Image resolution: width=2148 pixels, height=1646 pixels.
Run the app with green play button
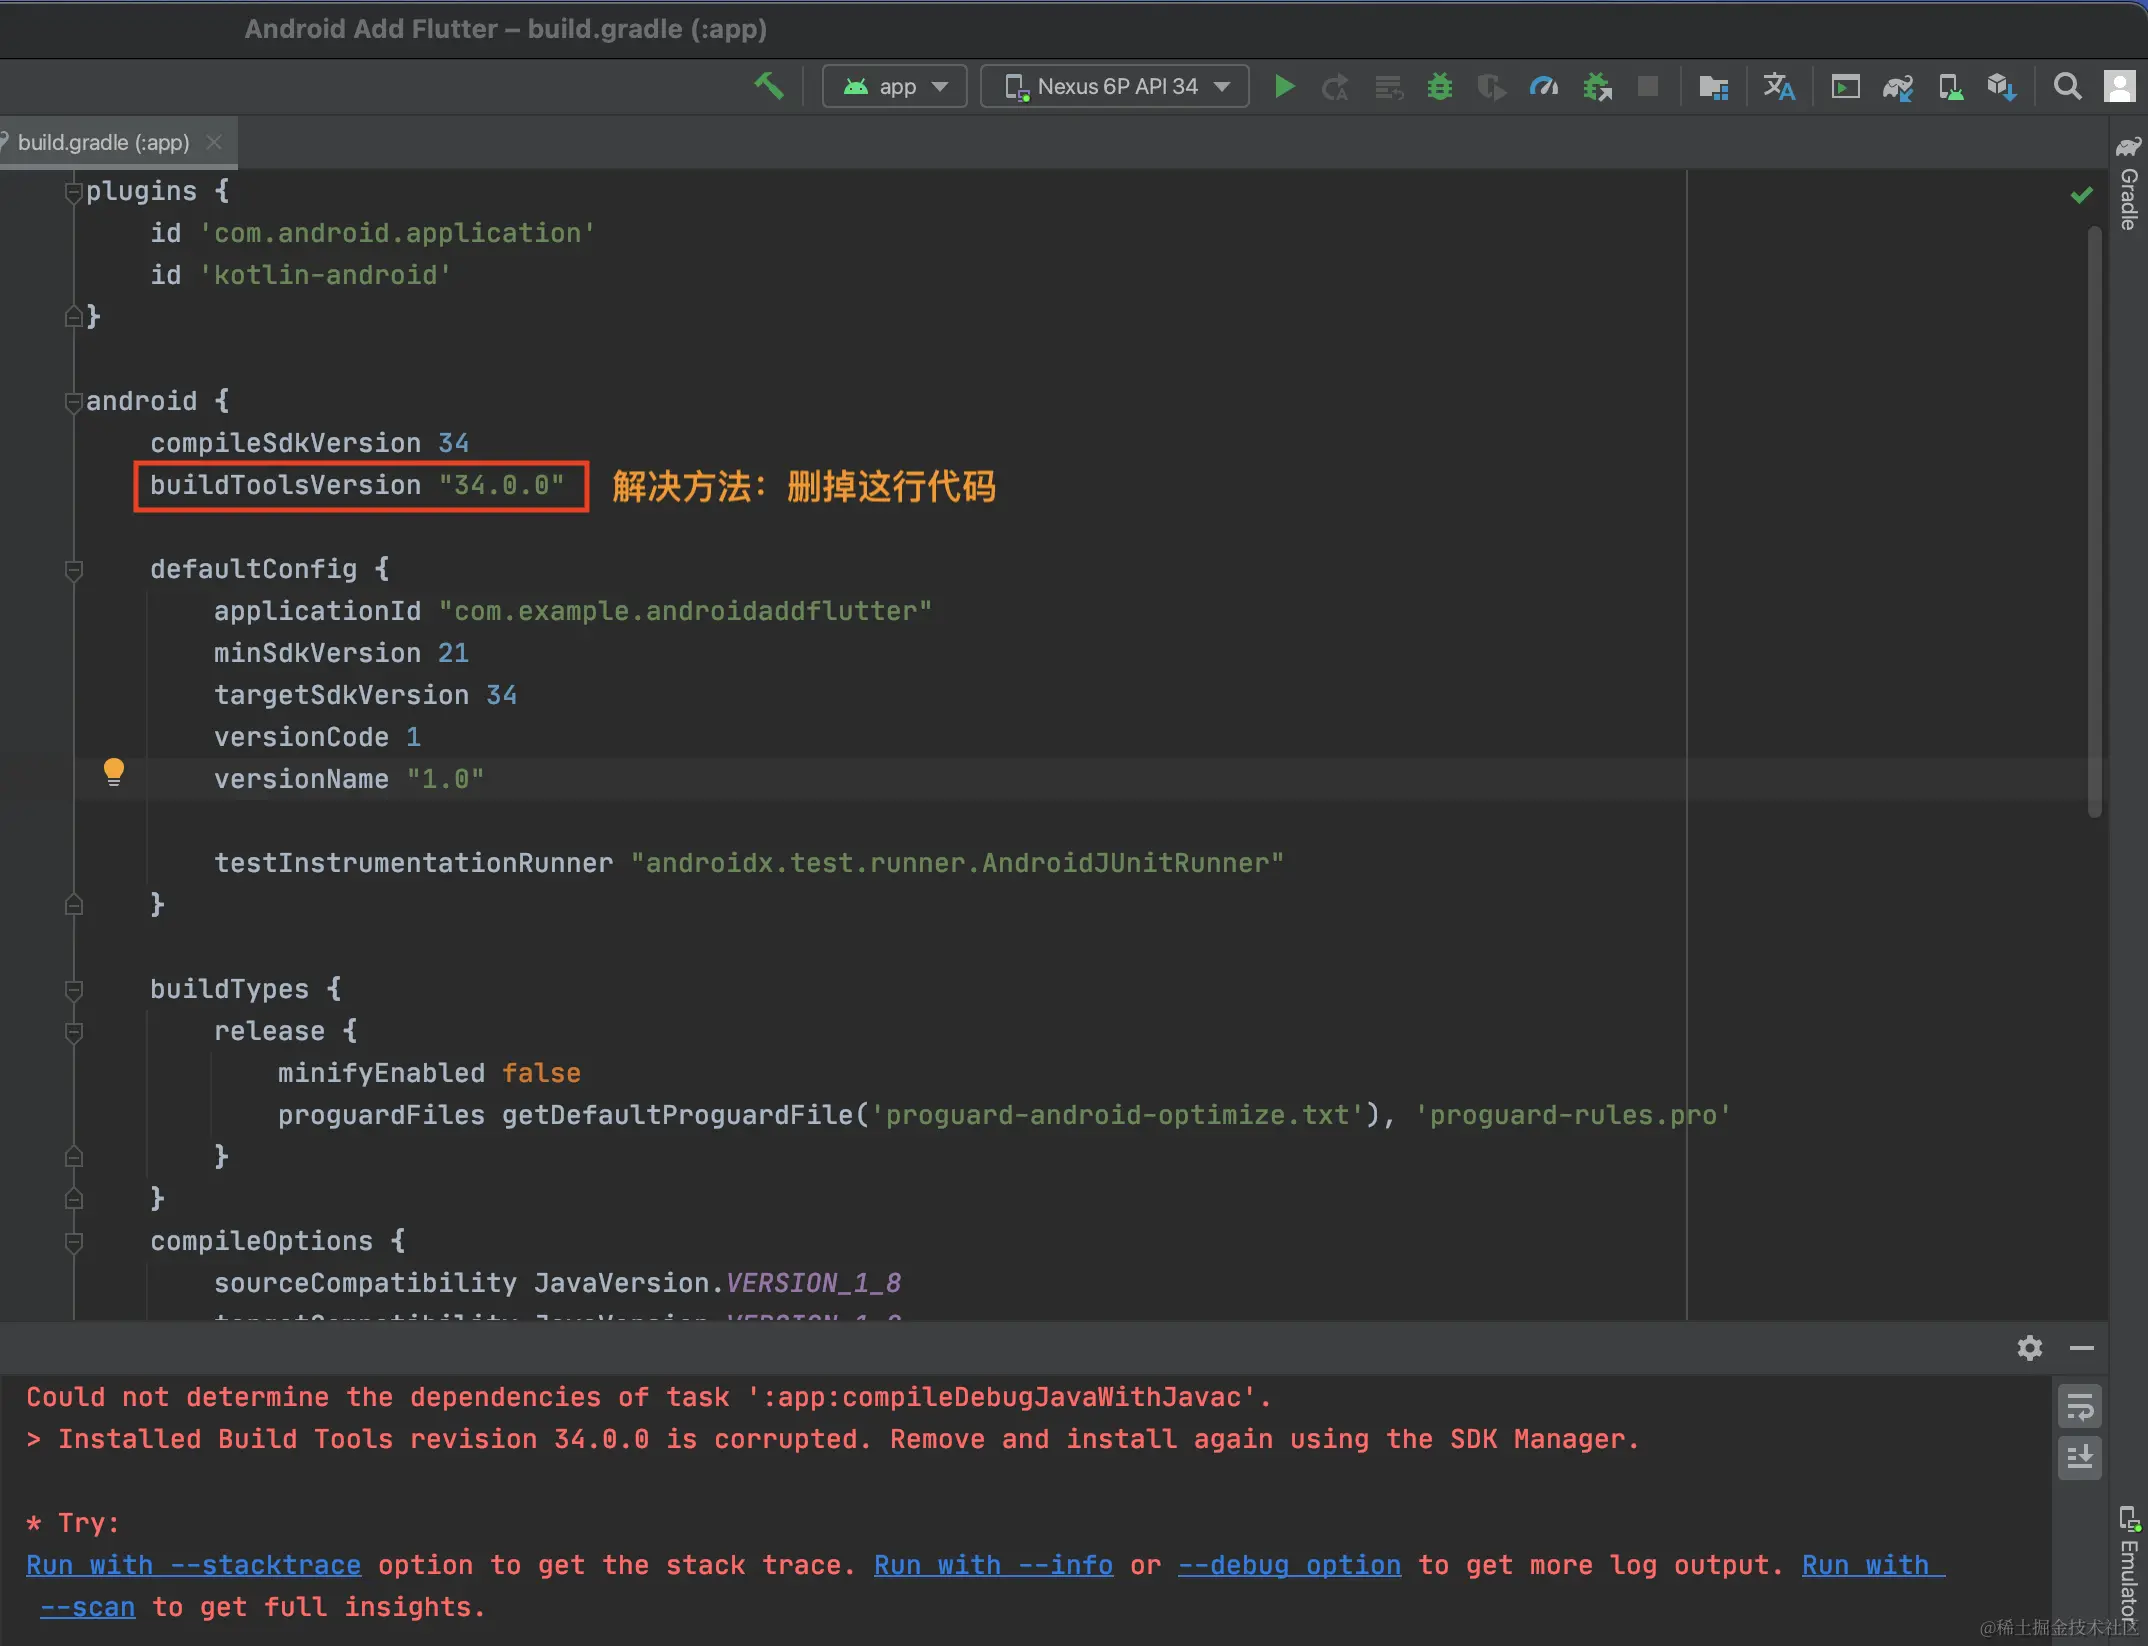coord(1285,87)
